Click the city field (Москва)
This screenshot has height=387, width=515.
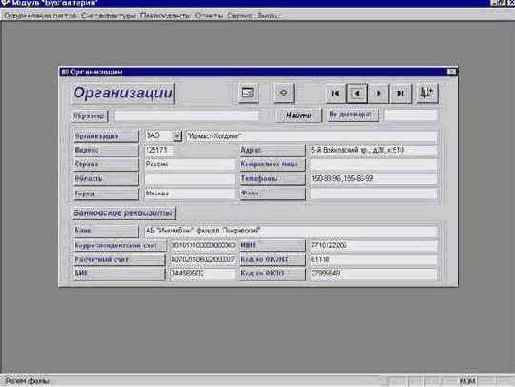[189, 194]
